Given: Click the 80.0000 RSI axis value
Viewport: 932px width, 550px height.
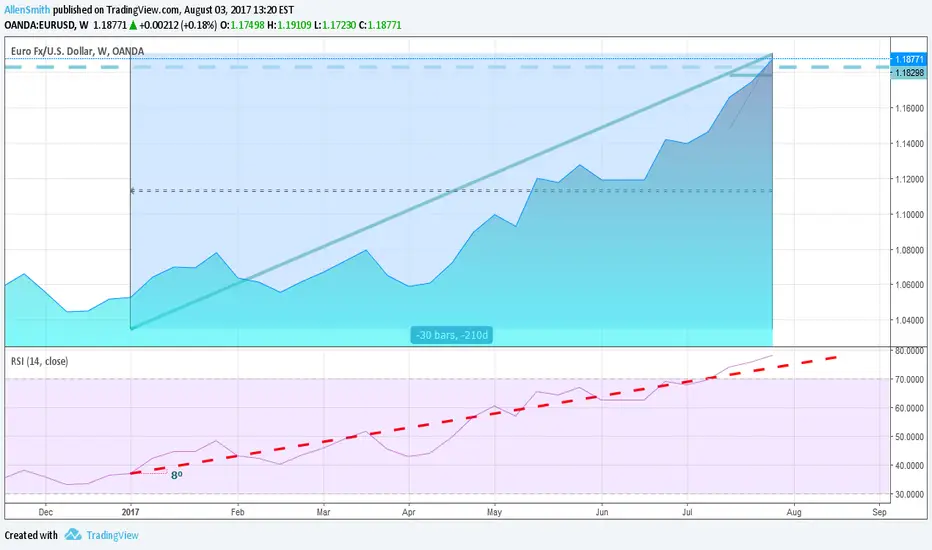Looking at the screenshot, I should [x=909, y=351].
